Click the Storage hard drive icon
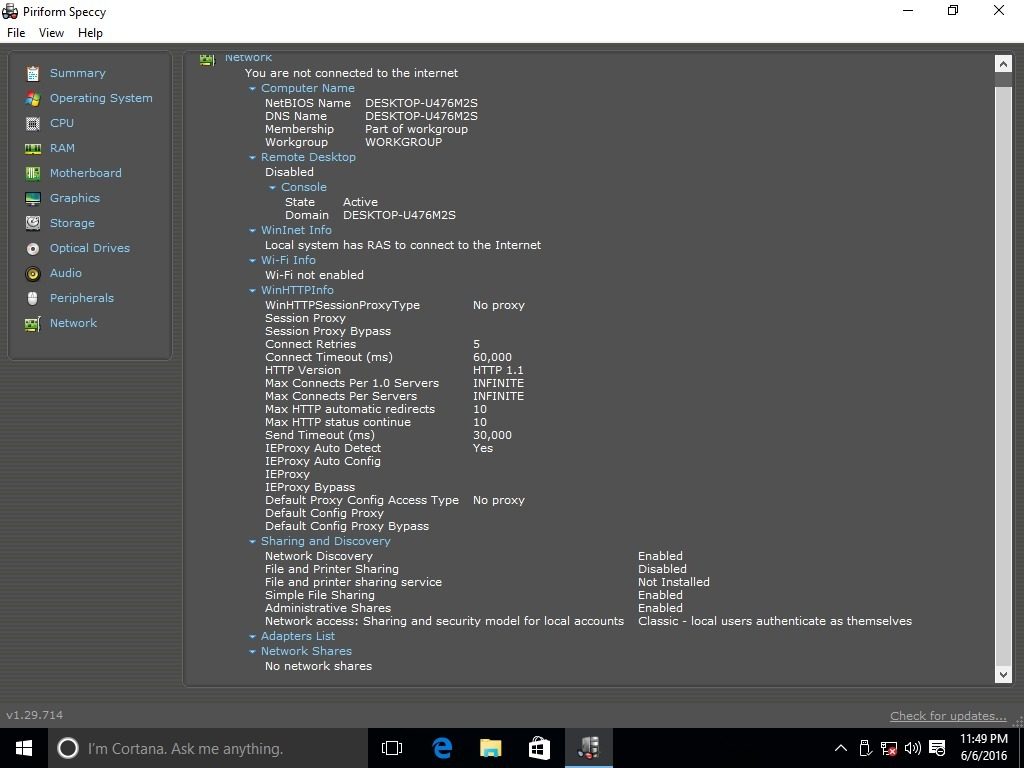The height and width of the screenshot is (768, 1024). click(33, 223)
